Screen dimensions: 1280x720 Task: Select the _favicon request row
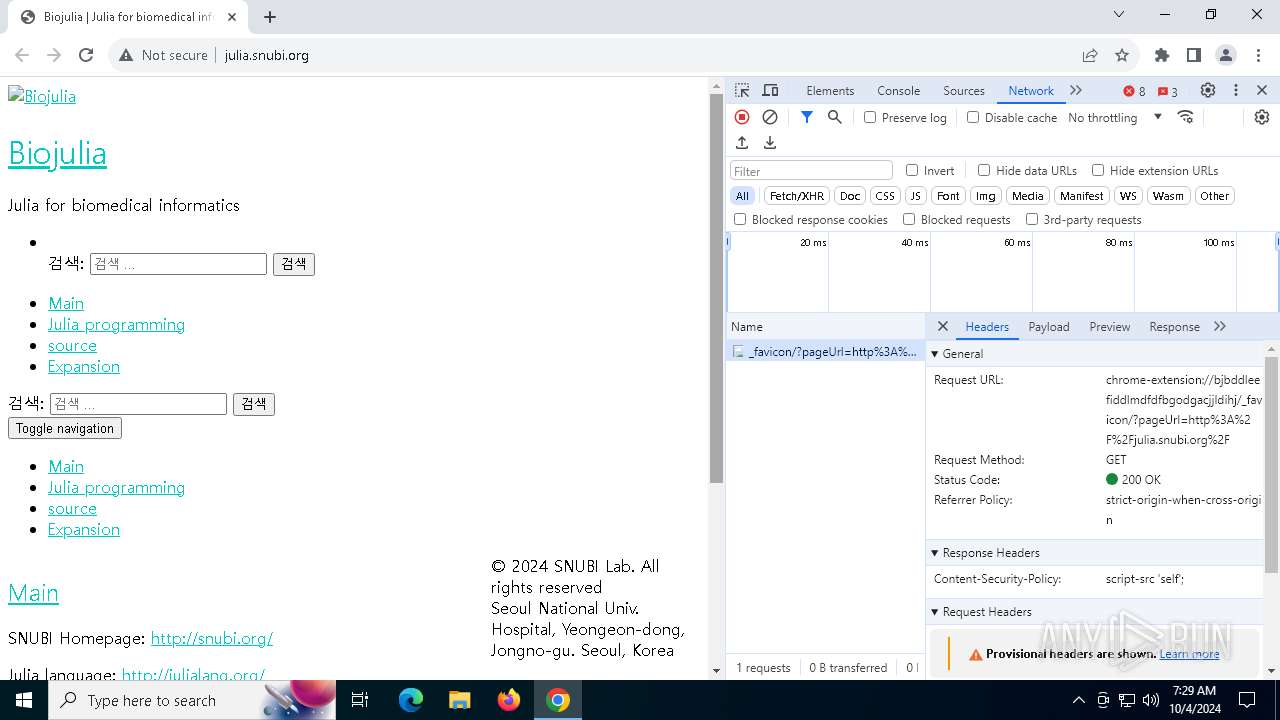coord(826,351)
